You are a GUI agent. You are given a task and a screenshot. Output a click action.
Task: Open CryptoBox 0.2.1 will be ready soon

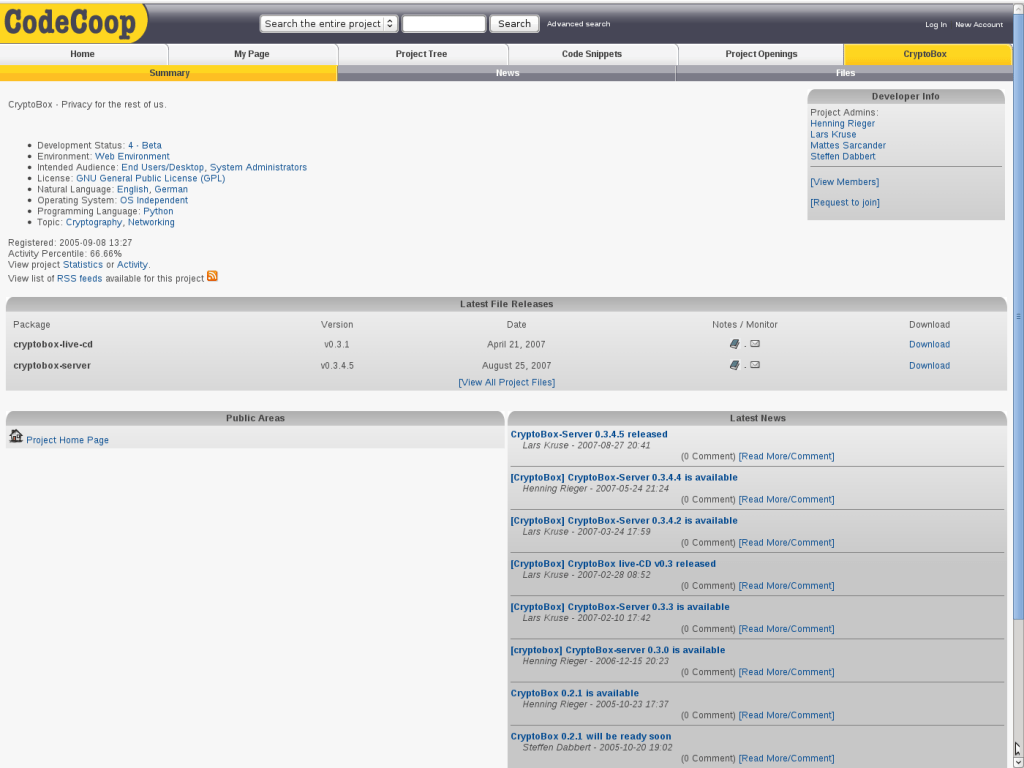tap(591, 736)
